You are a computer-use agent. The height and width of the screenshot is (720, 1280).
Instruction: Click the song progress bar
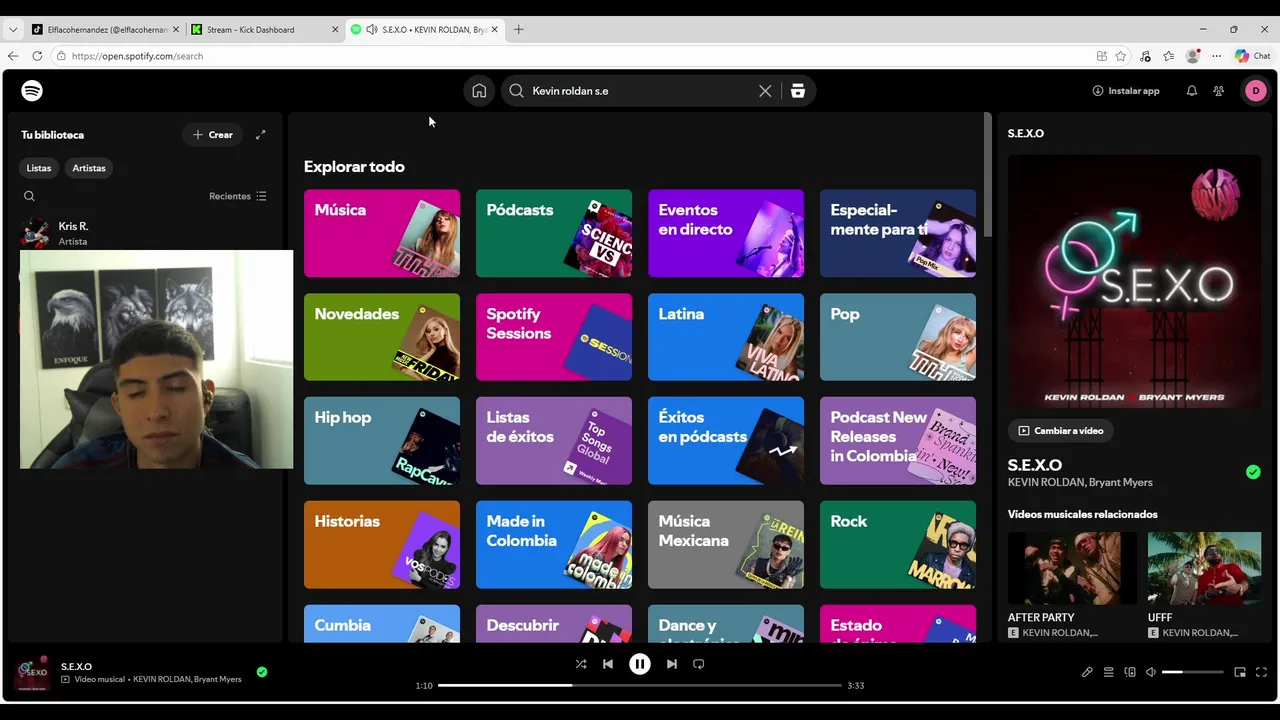(640, 686)
